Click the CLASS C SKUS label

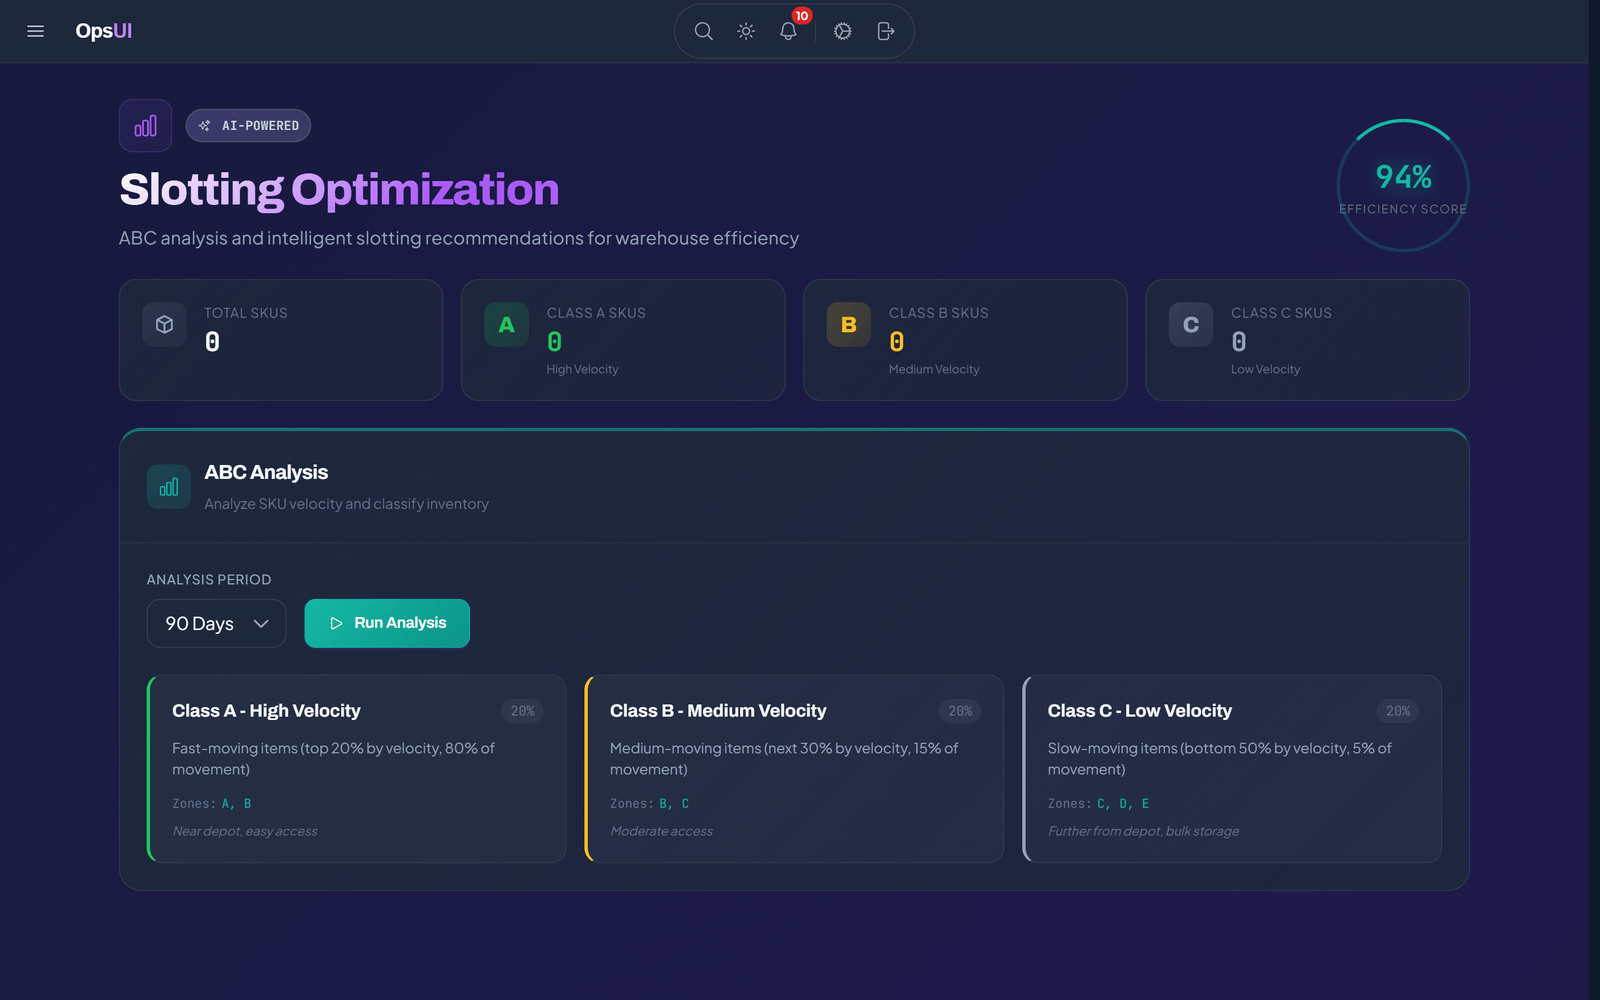point(1281,313)
